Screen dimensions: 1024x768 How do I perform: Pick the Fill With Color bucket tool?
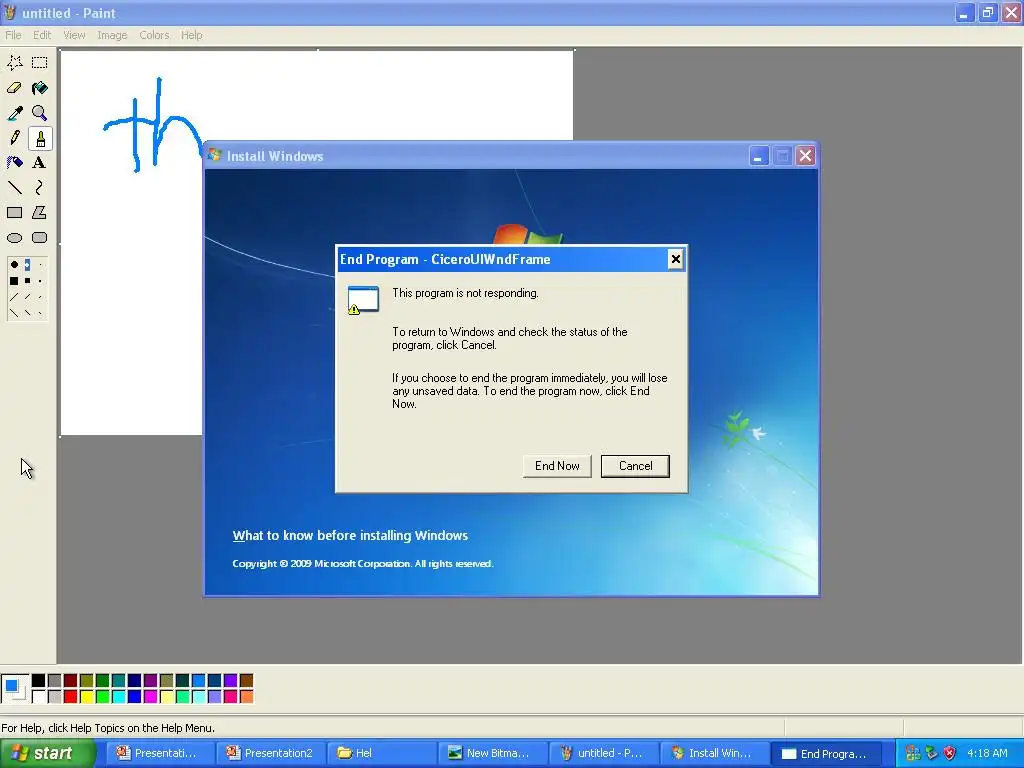(x=40, y=88)
